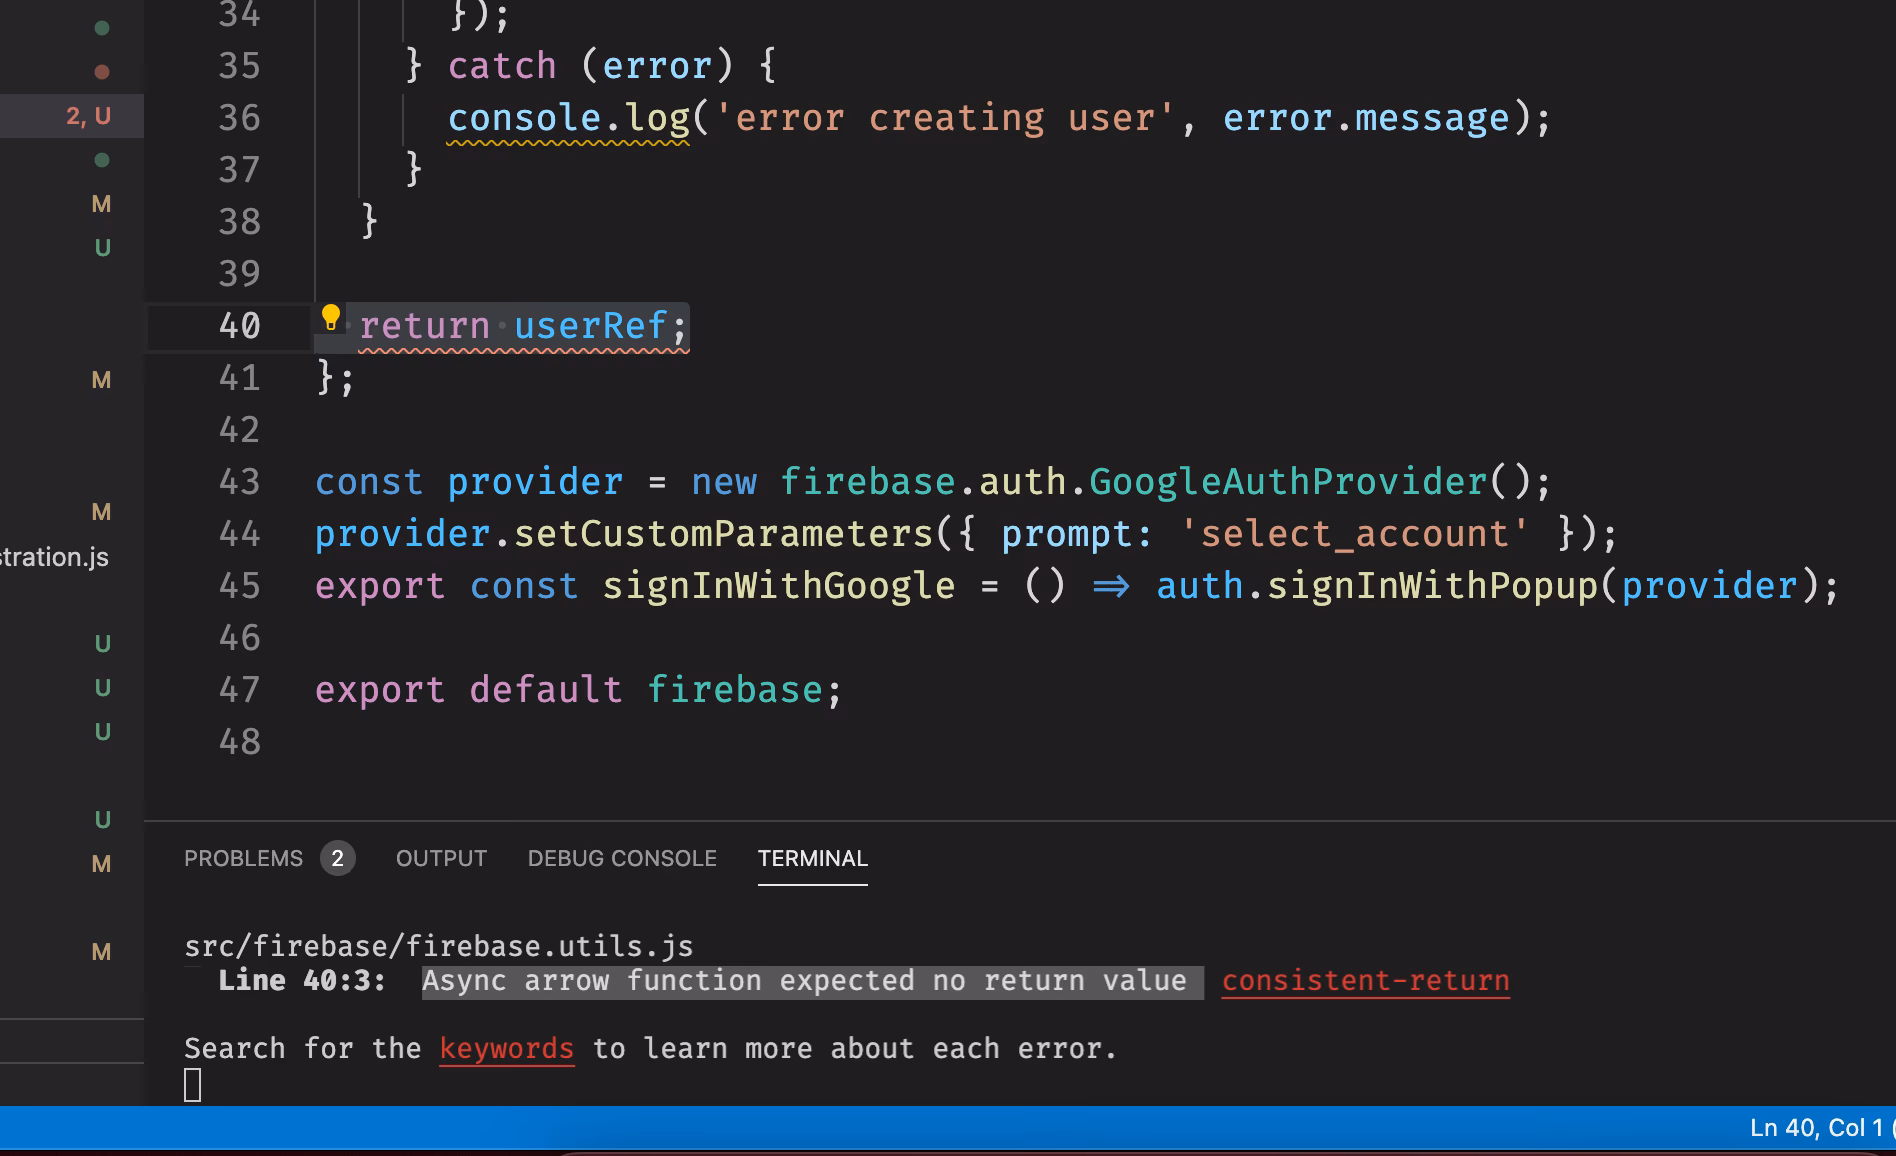Click line number 43 in the gutter
Screen dimensions: 1896x1156
click(x=240, y=482)
